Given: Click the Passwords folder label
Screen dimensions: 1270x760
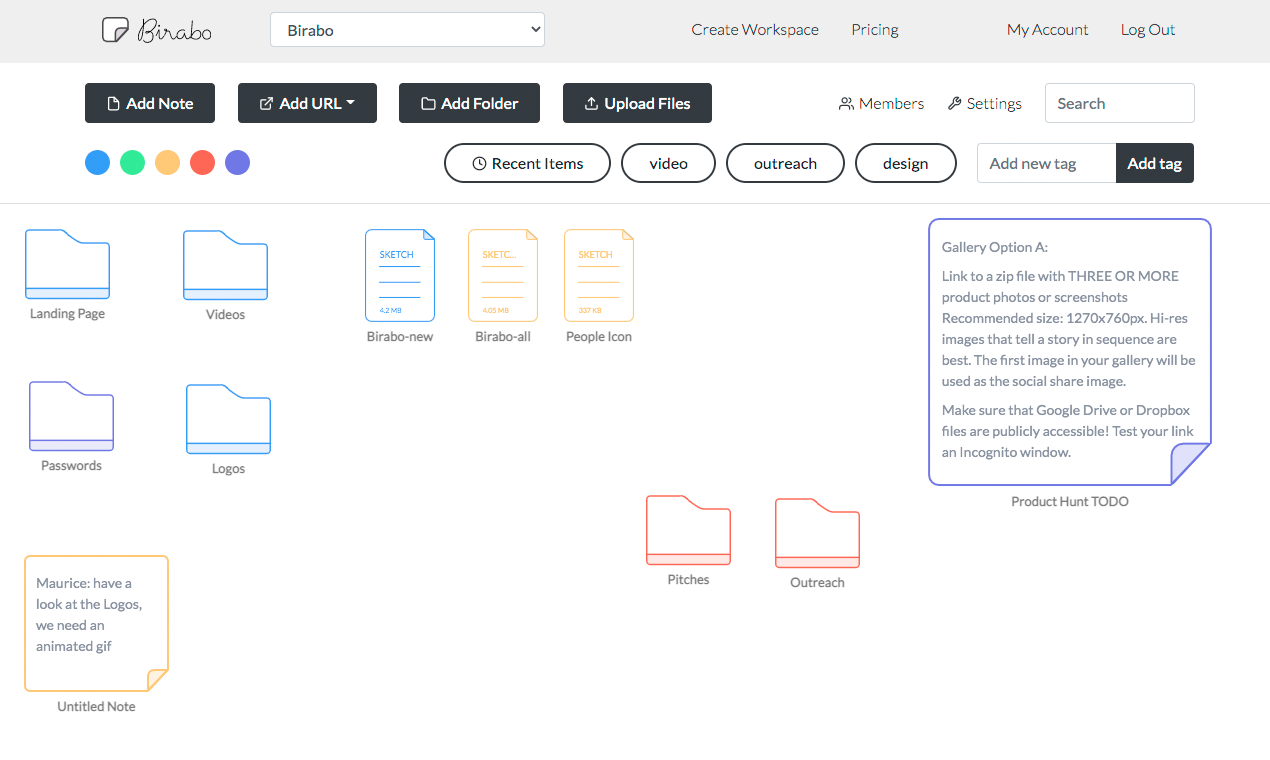Looking at the screenshot, I should click(x=71, y=466).
